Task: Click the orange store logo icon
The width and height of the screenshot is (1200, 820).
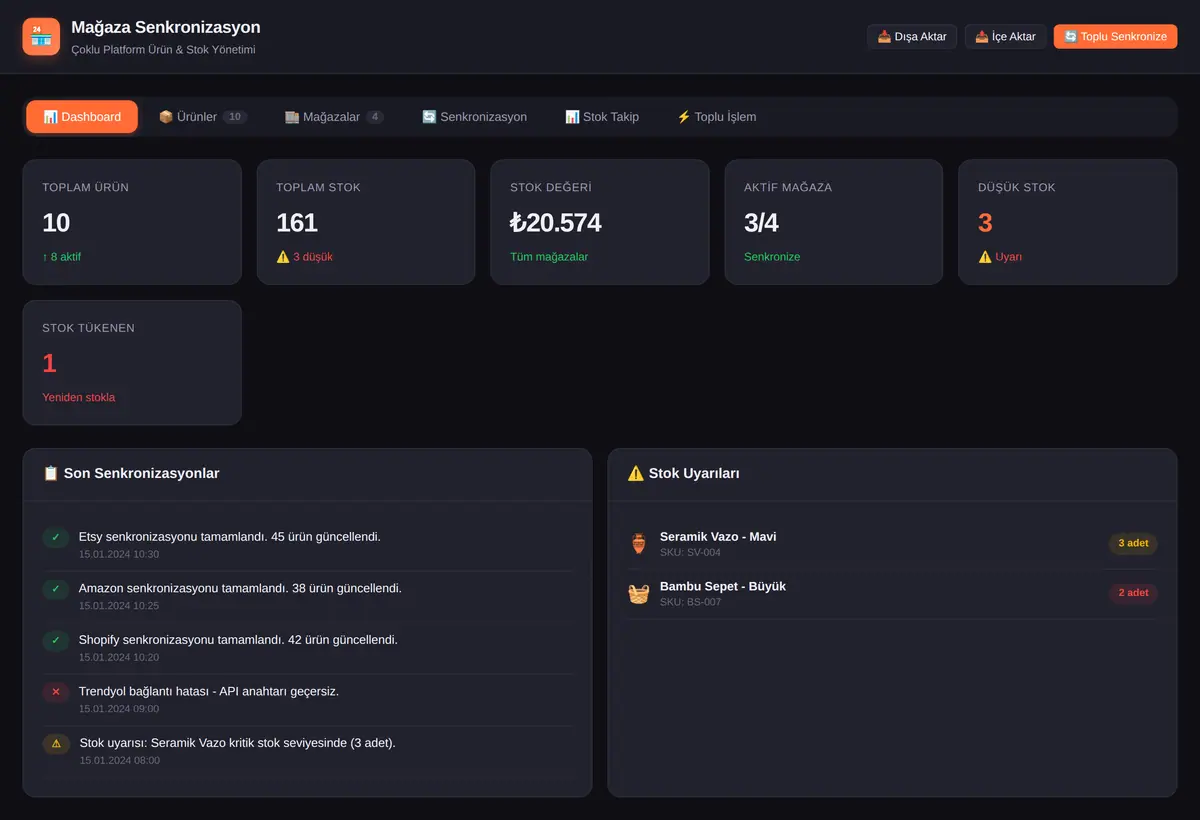Action: click(41, 36)
